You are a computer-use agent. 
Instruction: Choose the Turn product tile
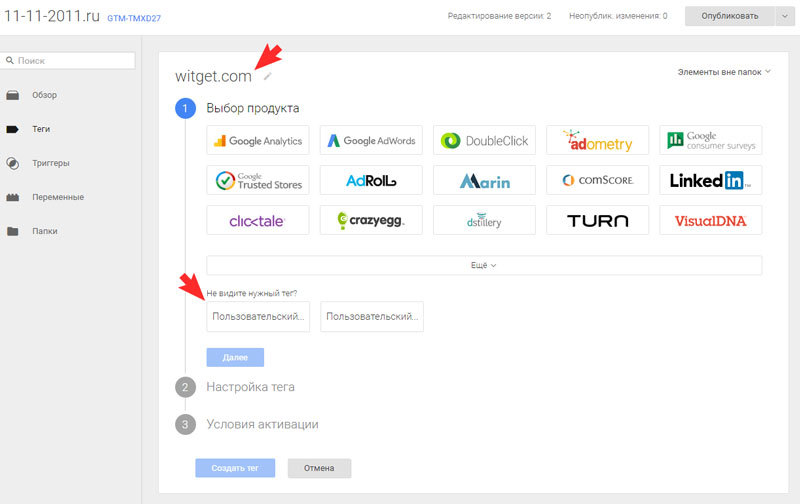(597, 220)
